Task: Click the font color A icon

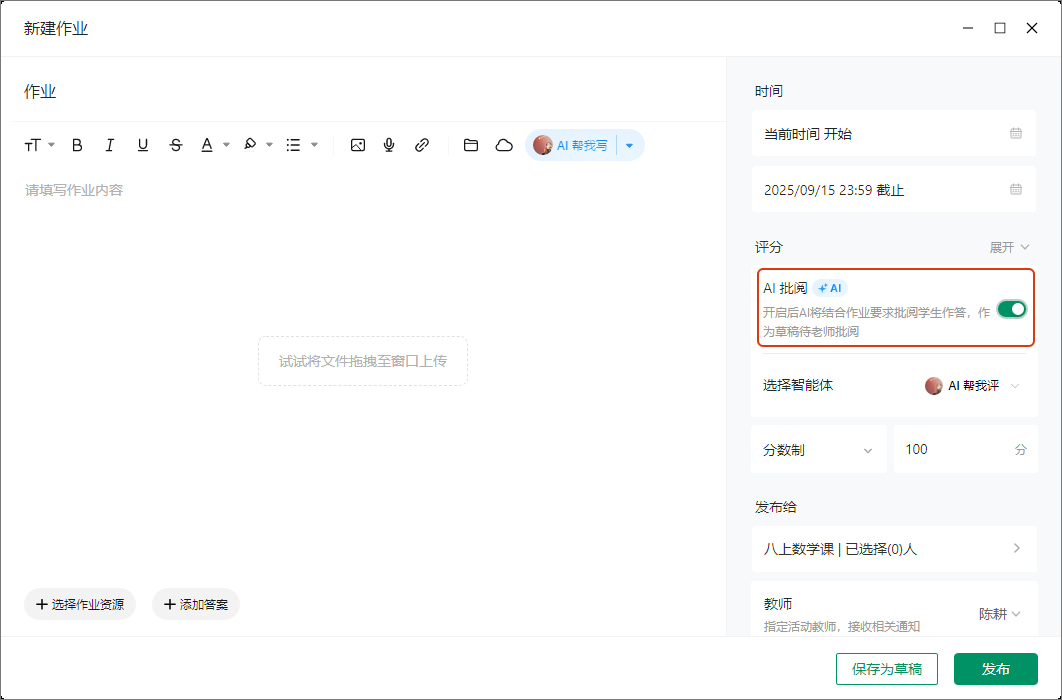Action: (207, 145)
